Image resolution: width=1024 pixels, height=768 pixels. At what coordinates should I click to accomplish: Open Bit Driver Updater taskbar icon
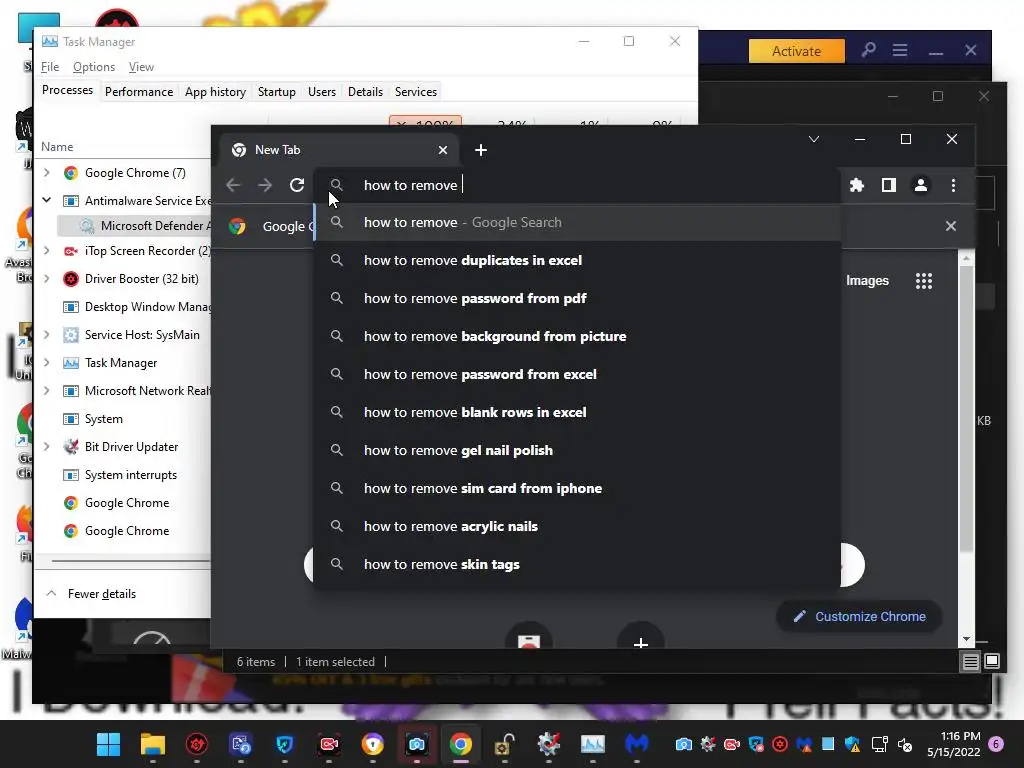coord(549,744)
